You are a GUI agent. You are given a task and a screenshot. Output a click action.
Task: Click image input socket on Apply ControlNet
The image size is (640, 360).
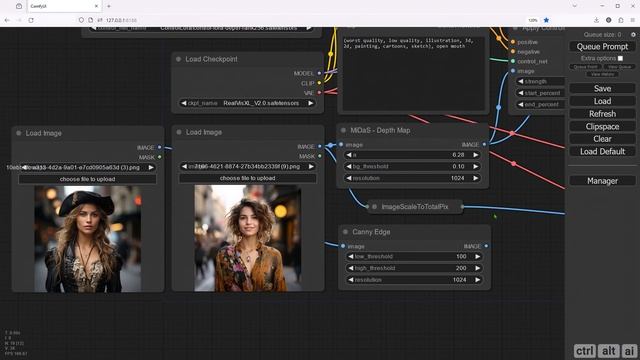513,71
